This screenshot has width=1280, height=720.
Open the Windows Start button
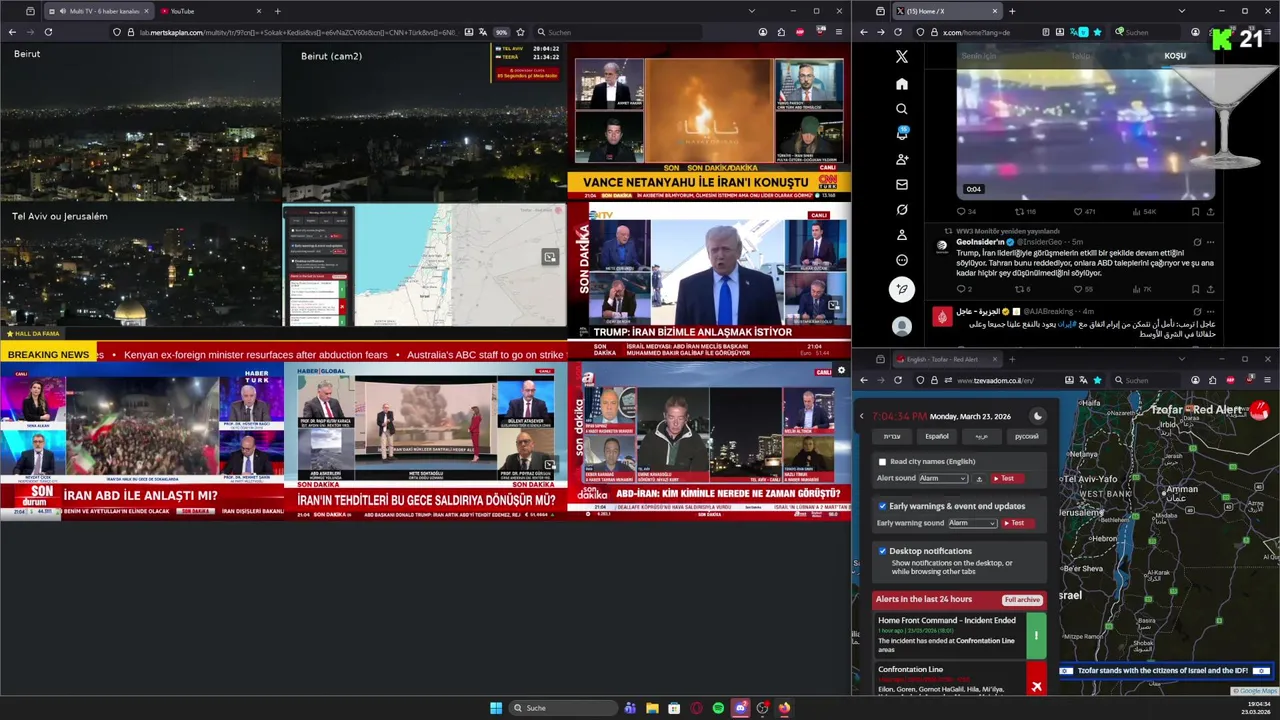[x=496, y=708]
